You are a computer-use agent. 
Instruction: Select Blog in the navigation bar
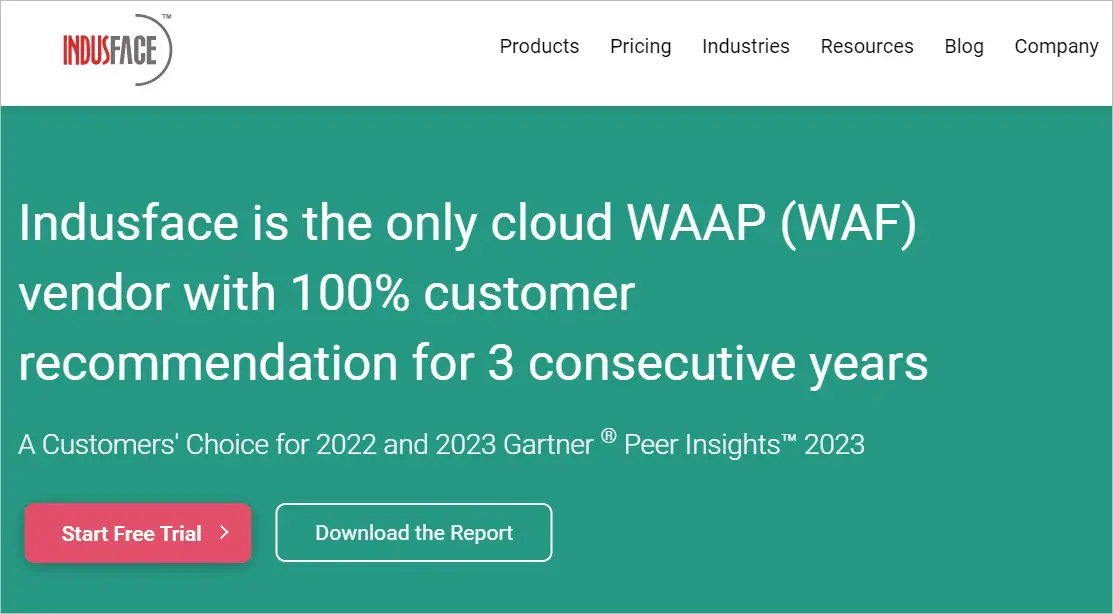[963, 46]
